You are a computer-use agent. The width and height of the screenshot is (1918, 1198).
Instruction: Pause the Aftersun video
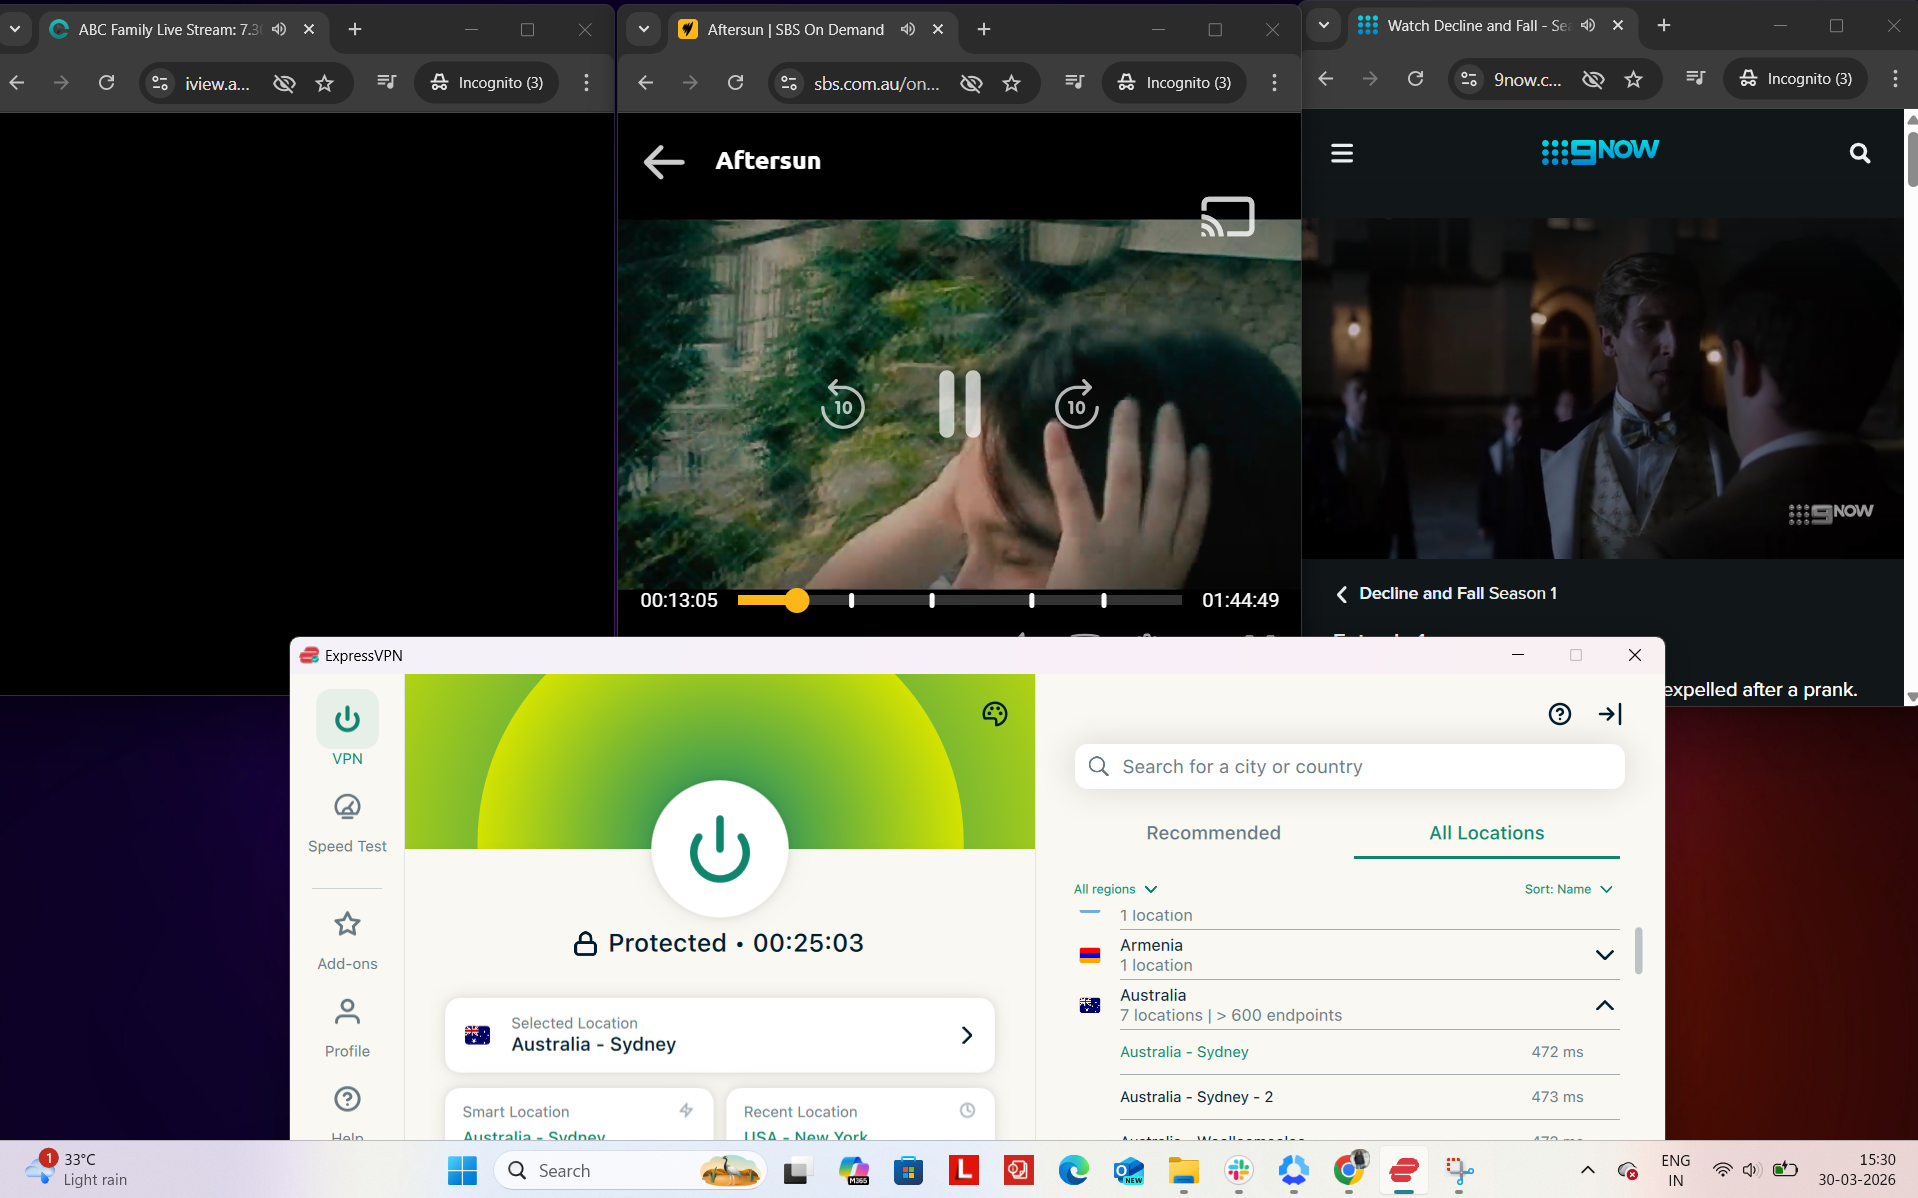959,404
